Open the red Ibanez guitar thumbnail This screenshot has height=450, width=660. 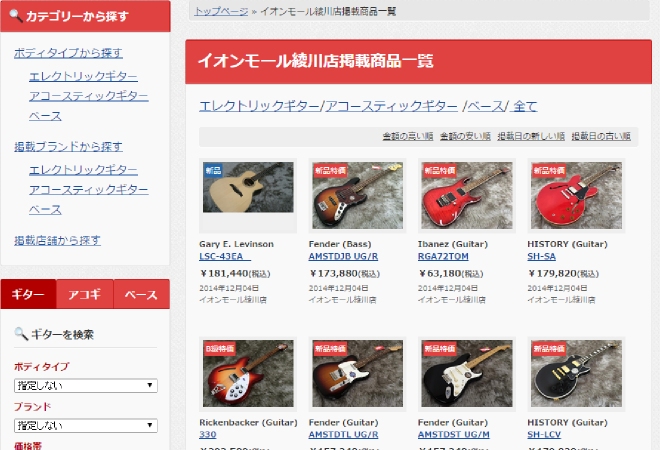(467, 196)
